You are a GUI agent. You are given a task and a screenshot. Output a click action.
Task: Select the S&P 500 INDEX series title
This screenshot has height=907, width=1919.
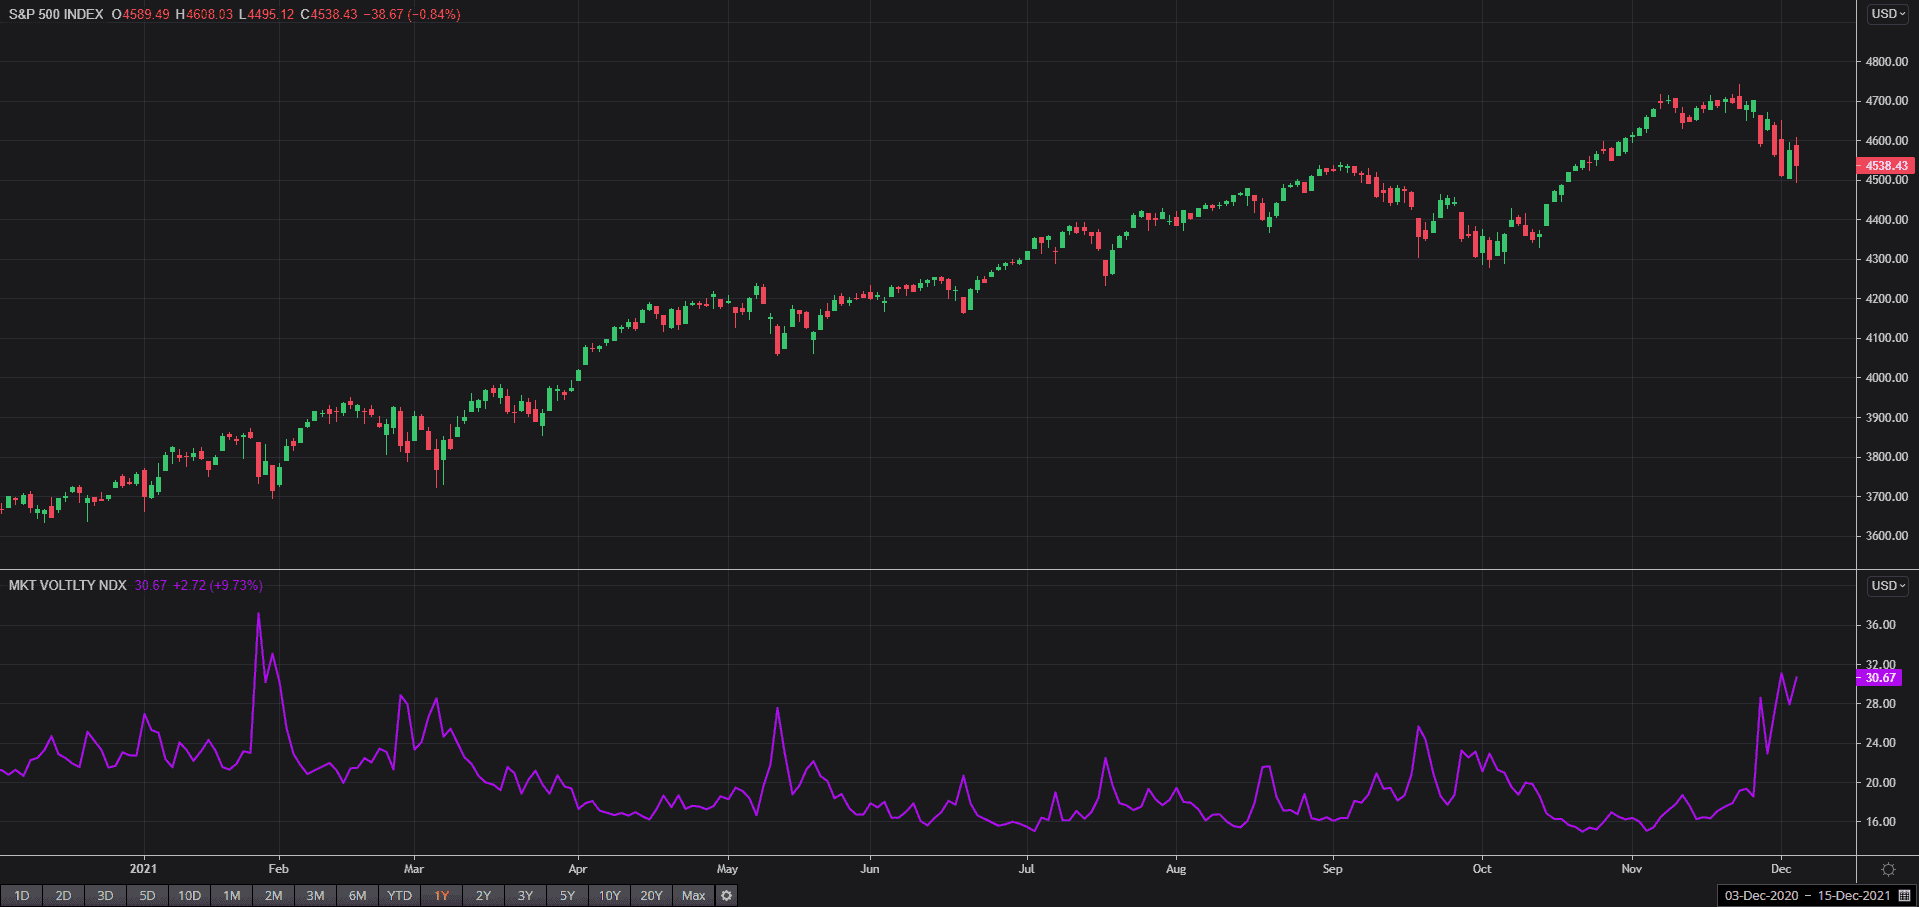[56, 14]
